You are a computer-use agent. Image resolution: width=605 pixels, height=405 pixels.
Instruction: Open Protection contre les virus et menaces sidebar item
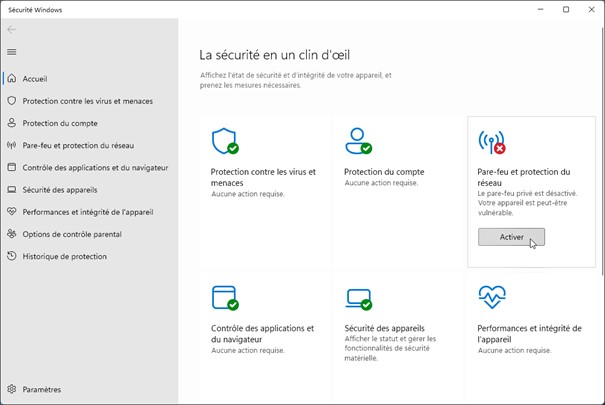click(x=87, y=101)
